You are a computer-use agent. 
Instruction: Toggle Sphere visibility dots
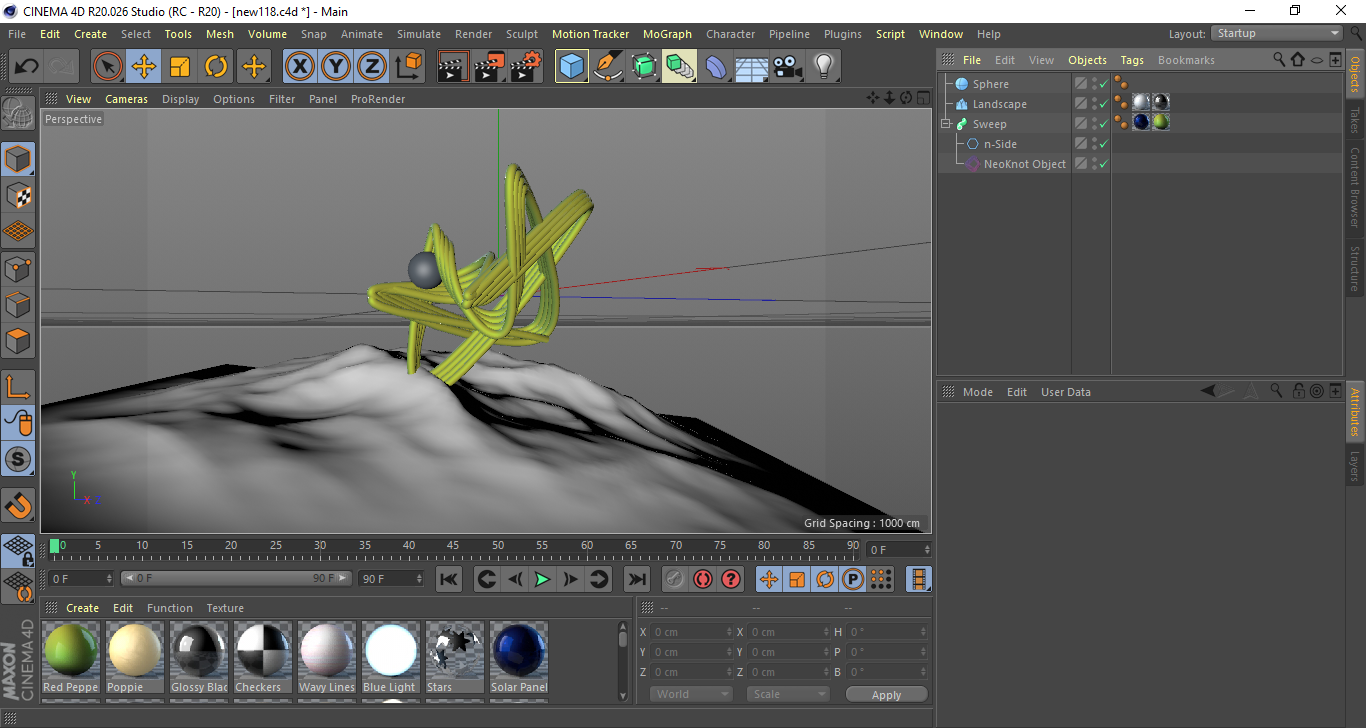(1094, 84)
